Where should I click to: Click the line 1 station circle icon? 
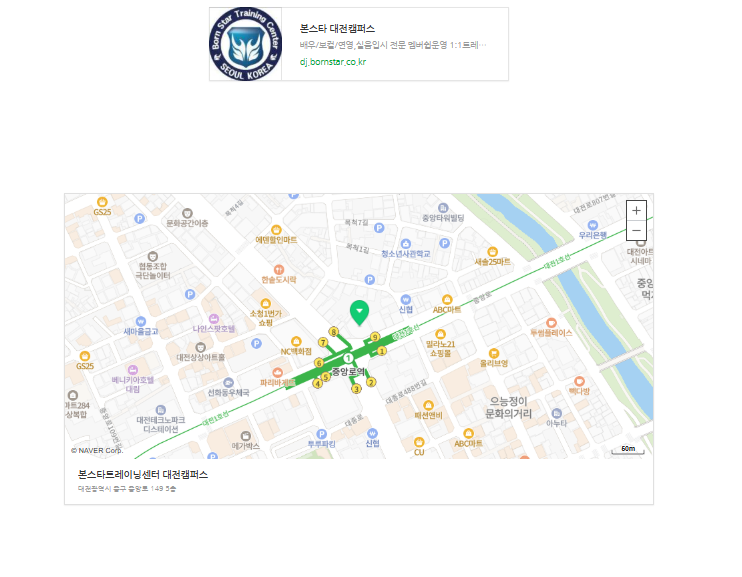click(348, 358)
